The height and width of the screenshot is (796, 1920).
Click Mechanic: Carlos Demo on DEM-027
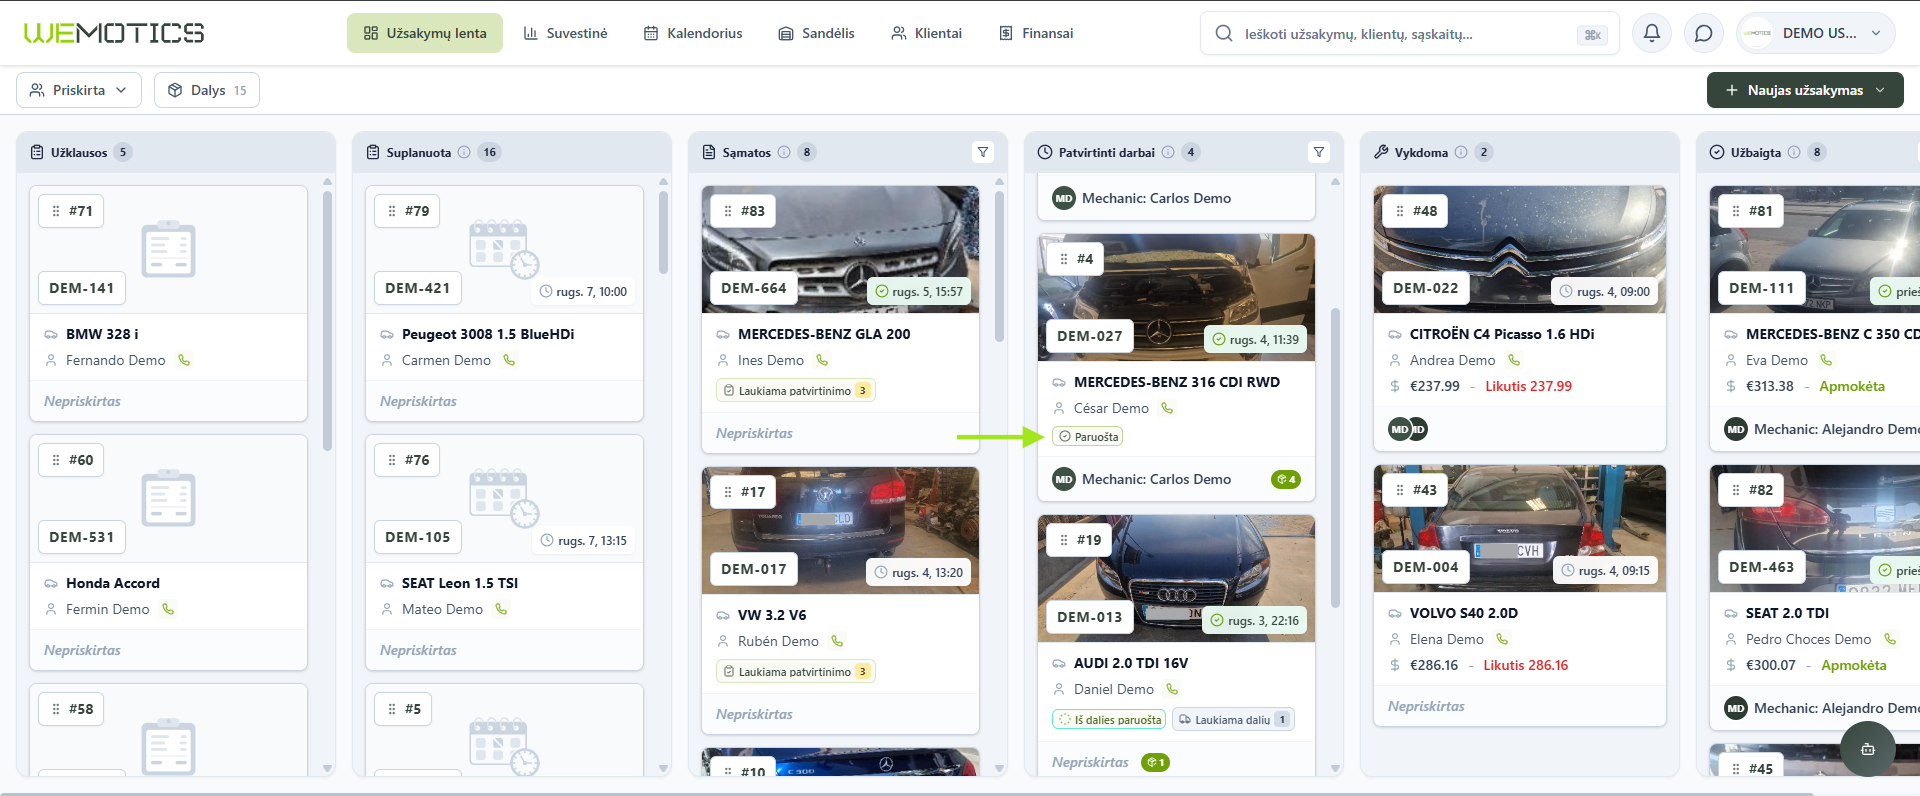1141,479
